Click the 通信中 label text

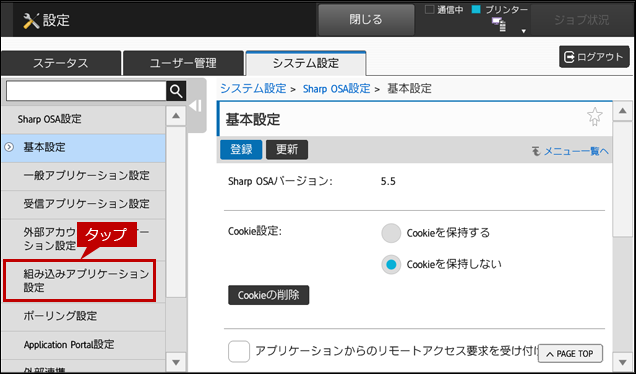pos(450,10)
